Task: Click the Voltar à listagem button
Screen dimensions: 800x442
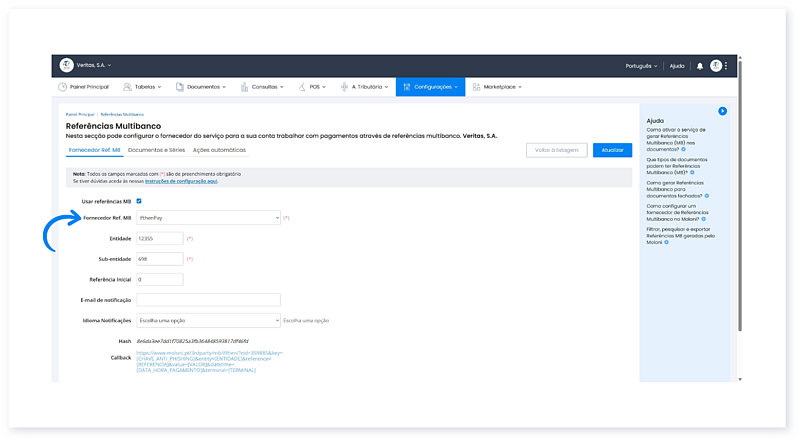Action: tap(557, 150)
